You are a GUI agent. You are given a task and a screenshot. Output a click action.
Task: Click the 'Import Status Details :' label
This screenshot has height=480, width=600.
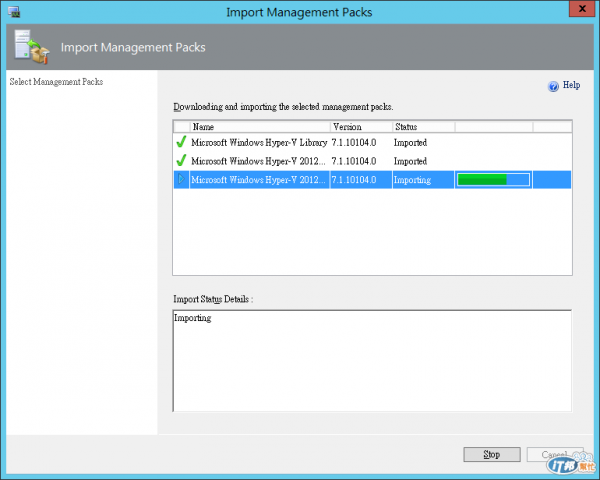(213, 299)
